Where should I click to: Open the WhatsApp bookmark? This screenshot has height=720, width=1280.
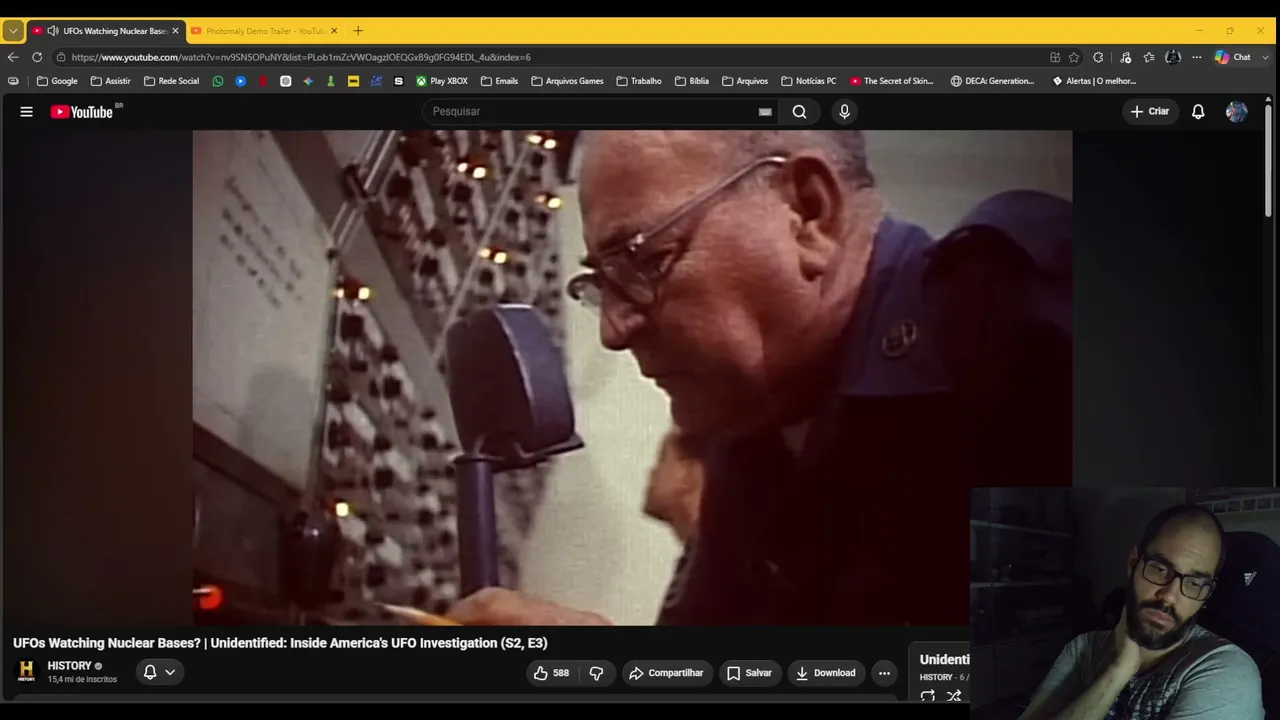[218, 81]
